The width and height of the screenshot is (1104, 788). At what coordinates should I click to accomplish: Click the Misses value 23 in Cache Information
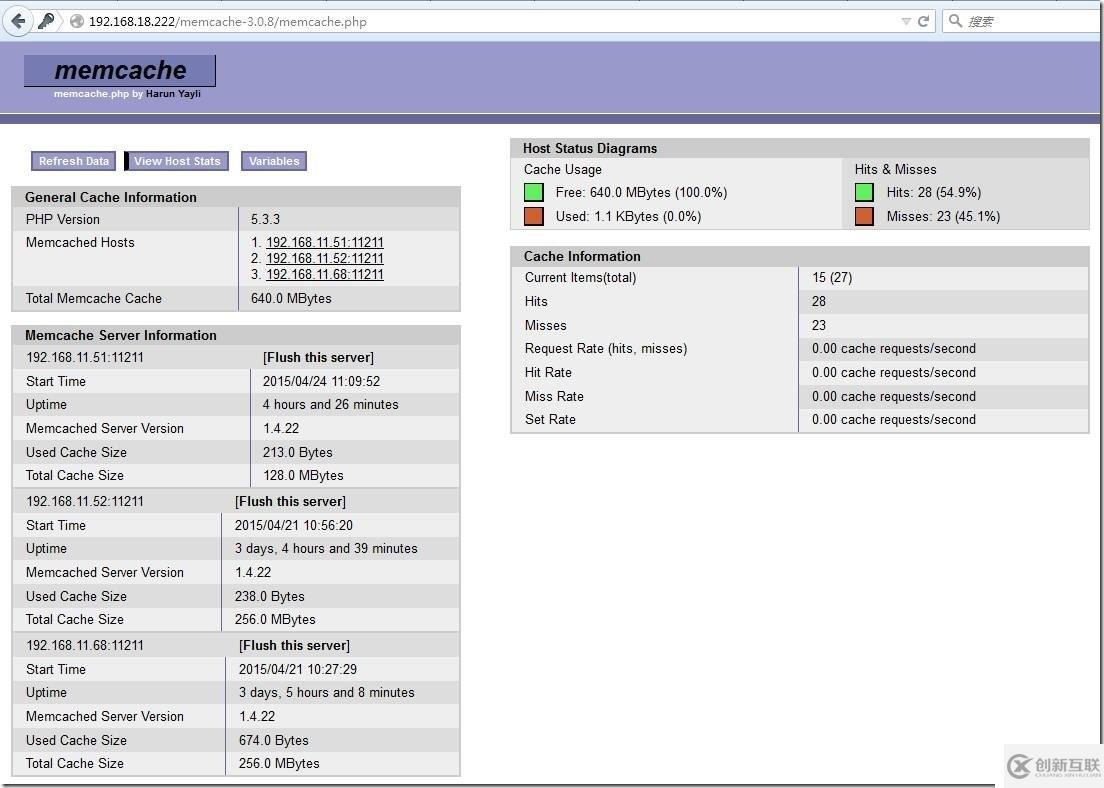tap(819, 325)
